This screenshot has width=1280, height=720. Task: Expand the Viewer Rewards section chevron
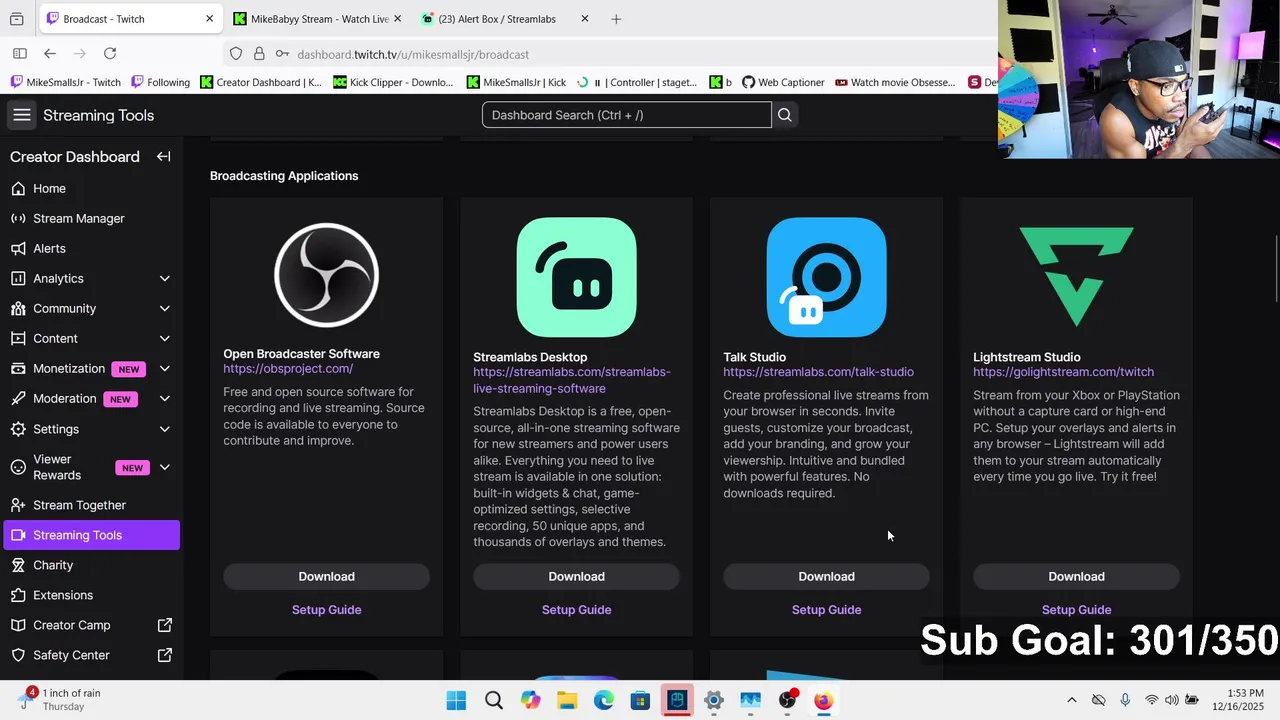(165, 467)
